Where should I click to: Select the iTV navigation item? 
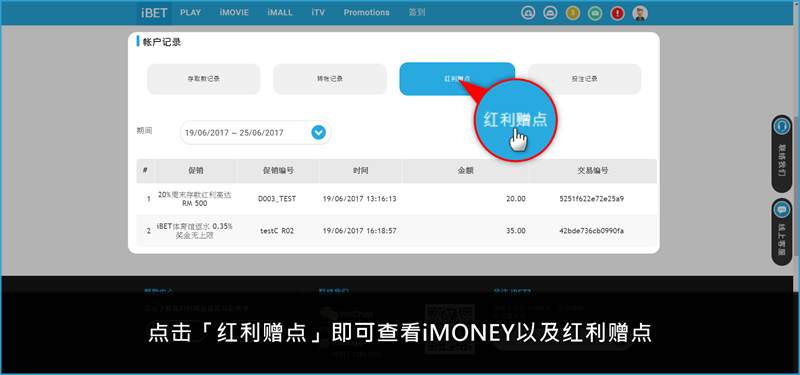[x=318, y=13]
